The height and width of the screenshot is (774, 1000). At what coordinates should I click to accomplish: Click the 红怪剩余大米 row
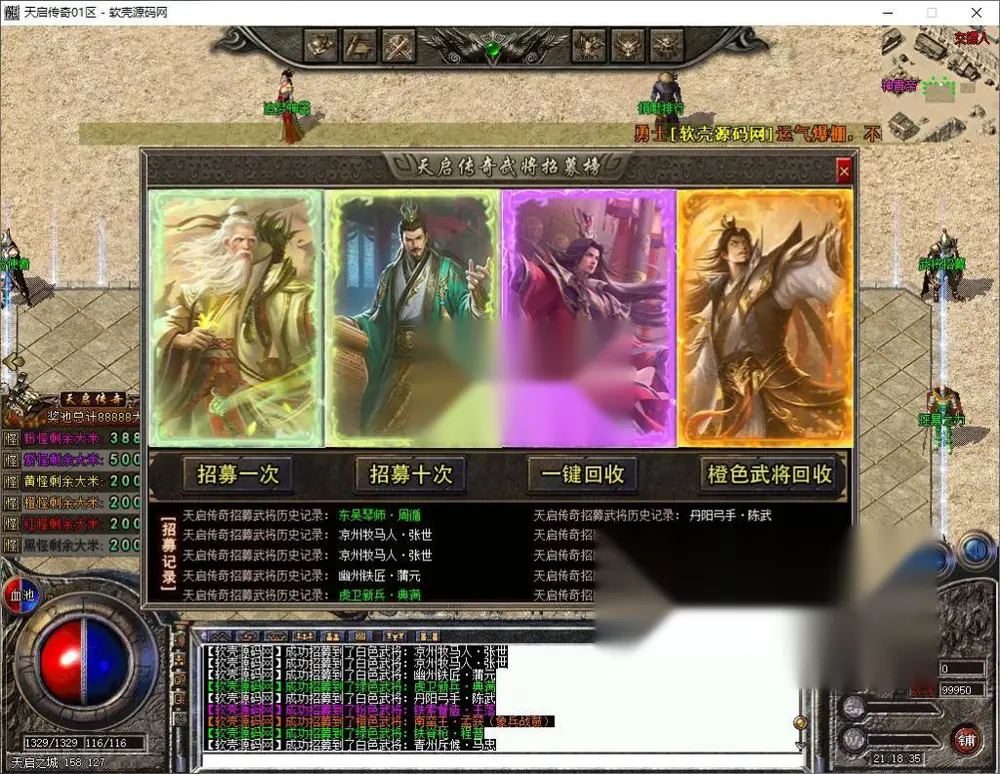click(71, 523)
